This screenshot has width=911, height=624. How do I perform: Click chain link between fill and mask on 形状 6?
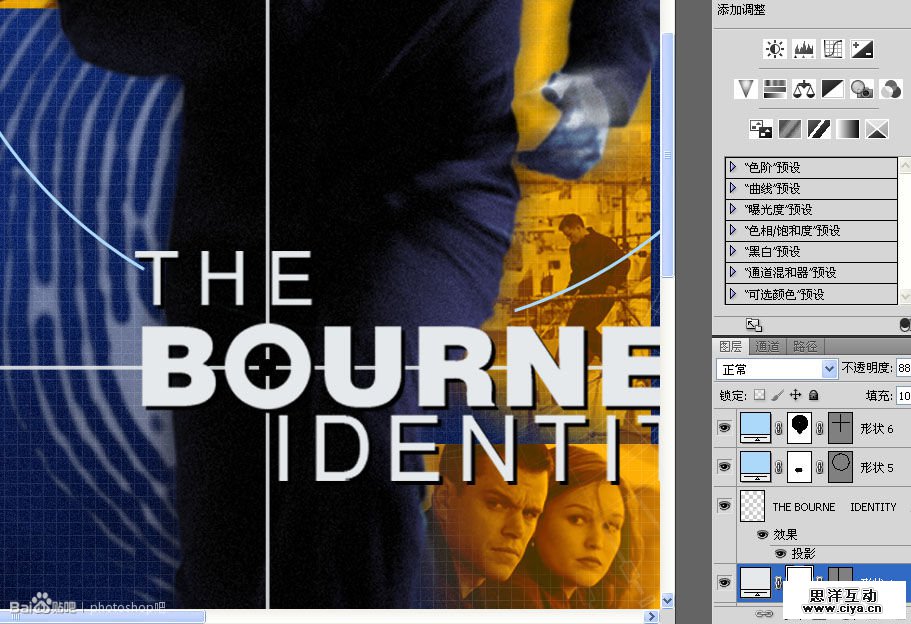(x=779, y=428)
